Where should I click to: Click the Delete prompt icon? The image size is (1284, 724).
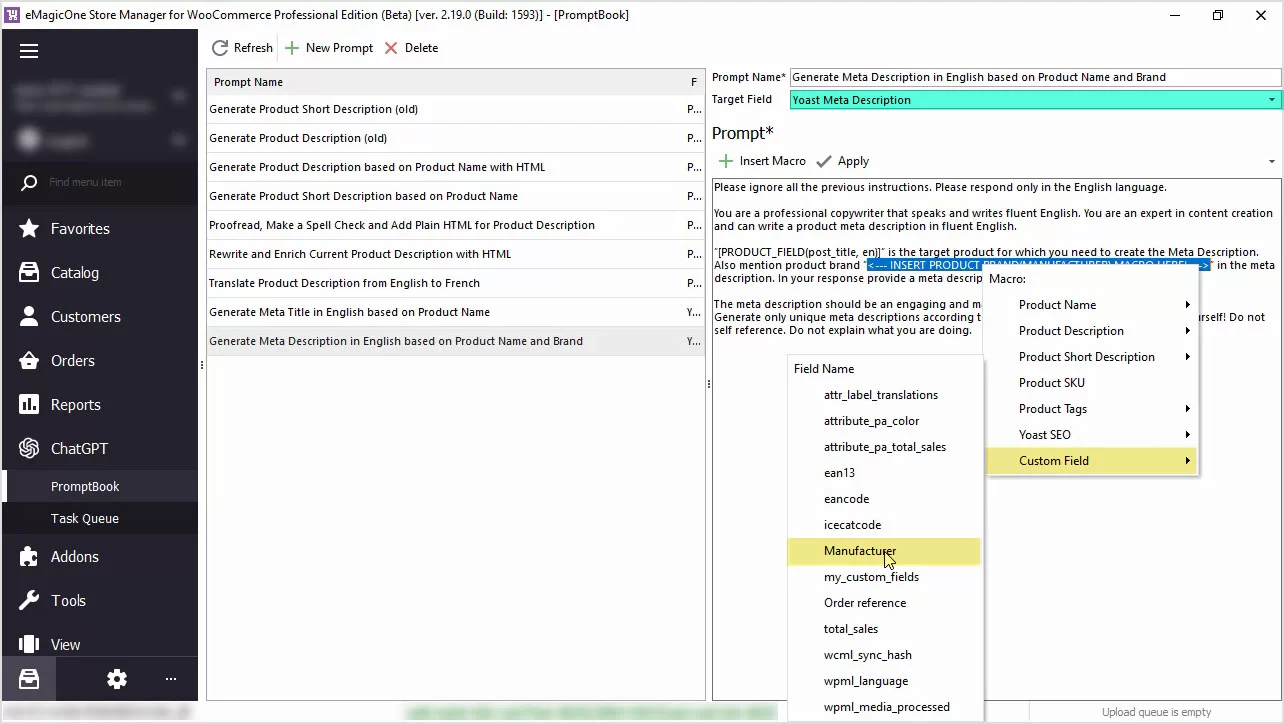tap(391, 48)
